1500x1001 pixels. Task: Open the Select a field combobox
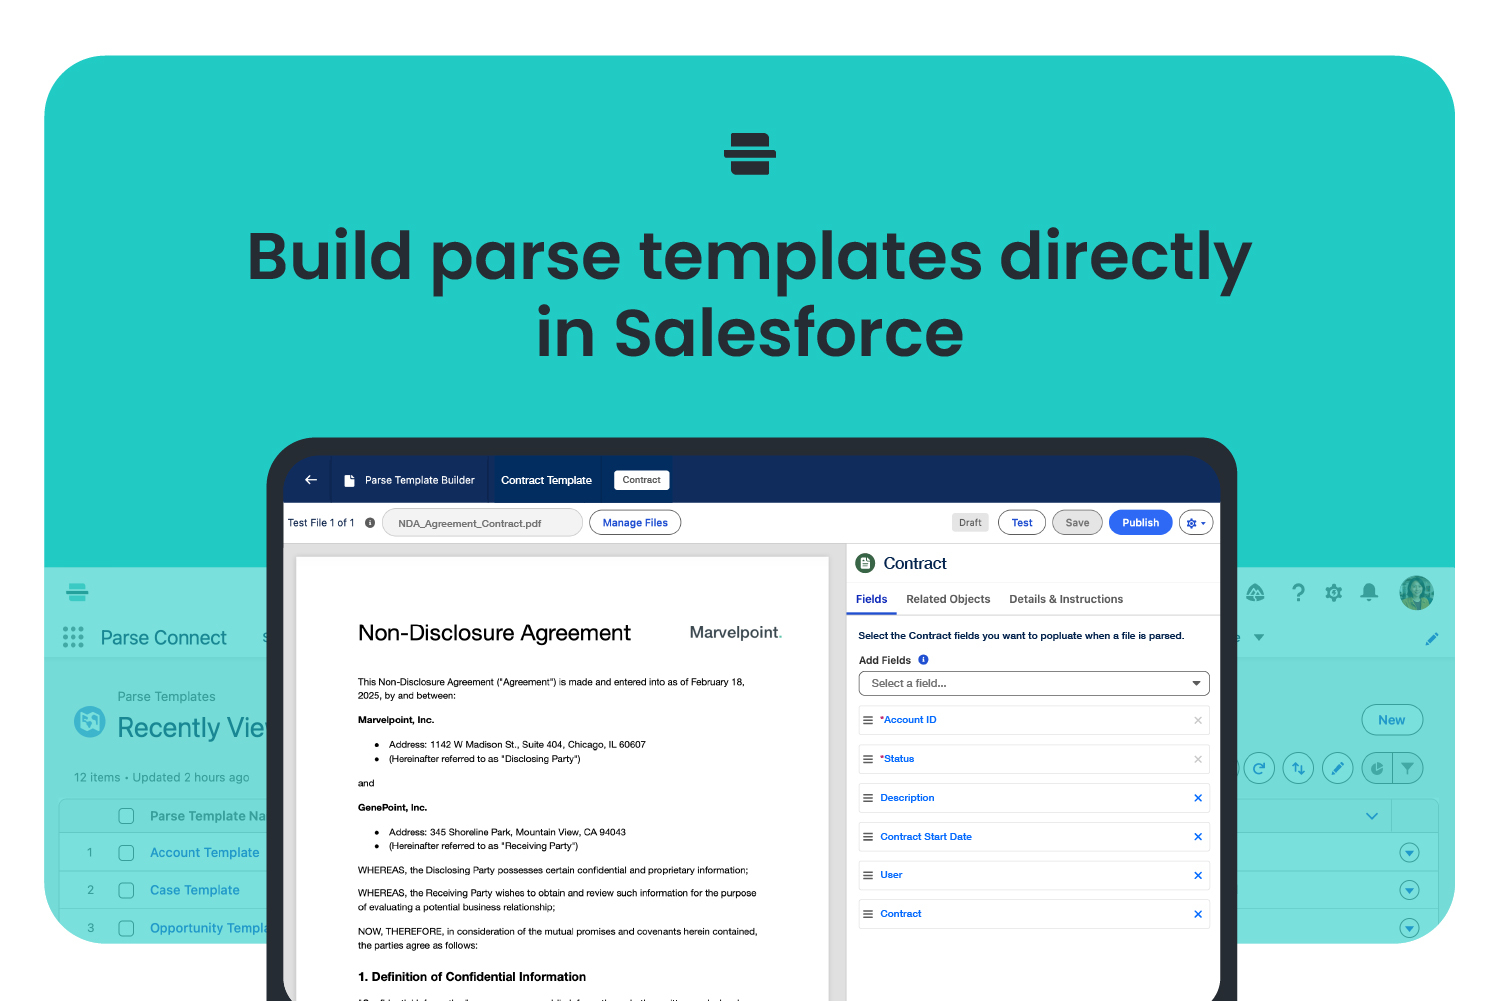[1034, 683]
